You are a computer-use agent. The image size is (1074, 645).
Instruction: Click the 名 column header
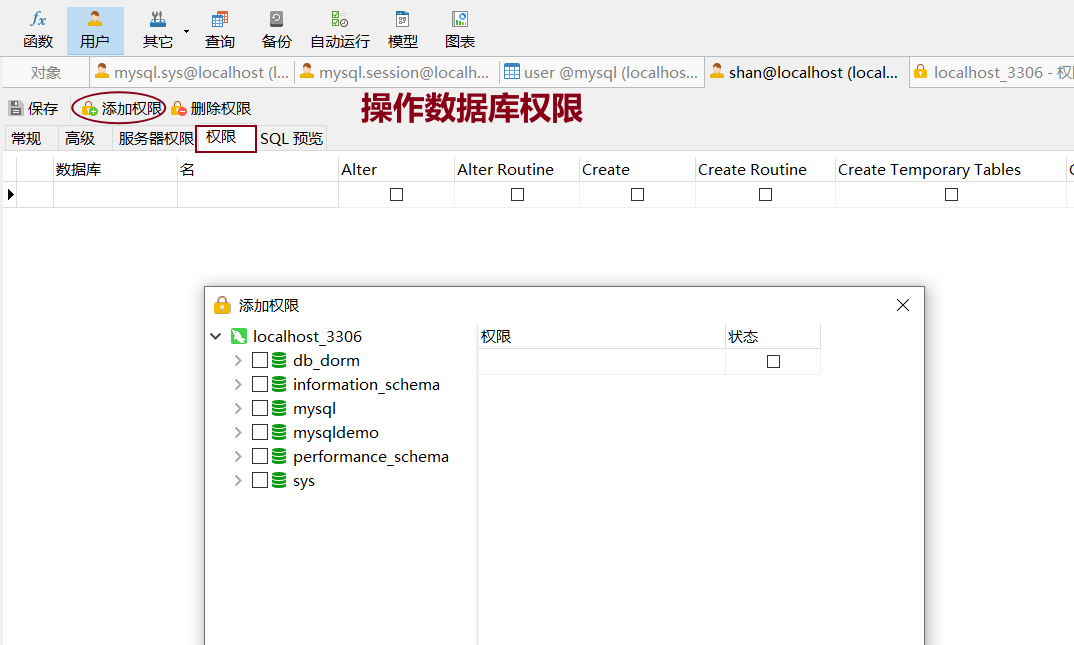click(258, 169)
